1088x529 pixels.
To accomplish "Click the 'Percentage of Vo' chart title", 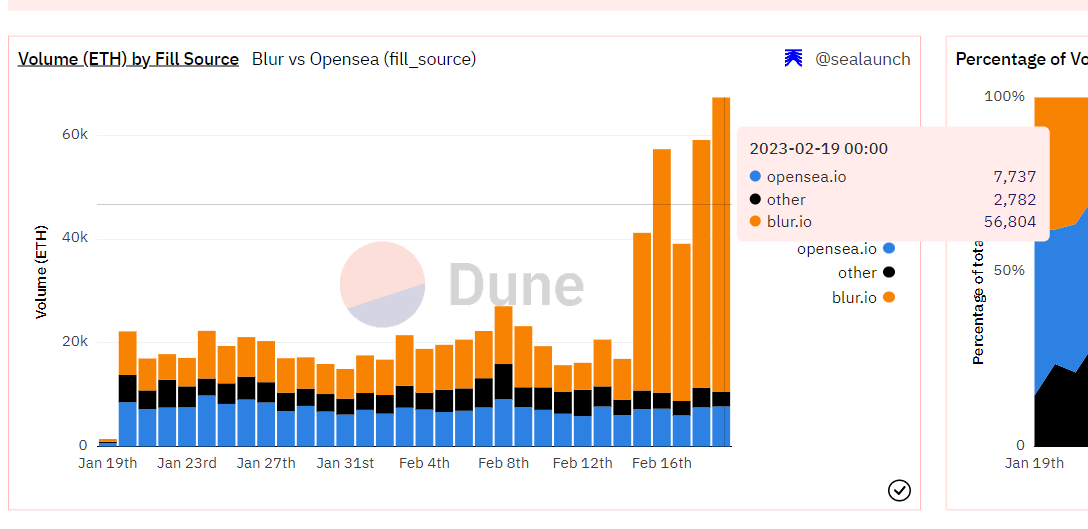I will 1021,59.
